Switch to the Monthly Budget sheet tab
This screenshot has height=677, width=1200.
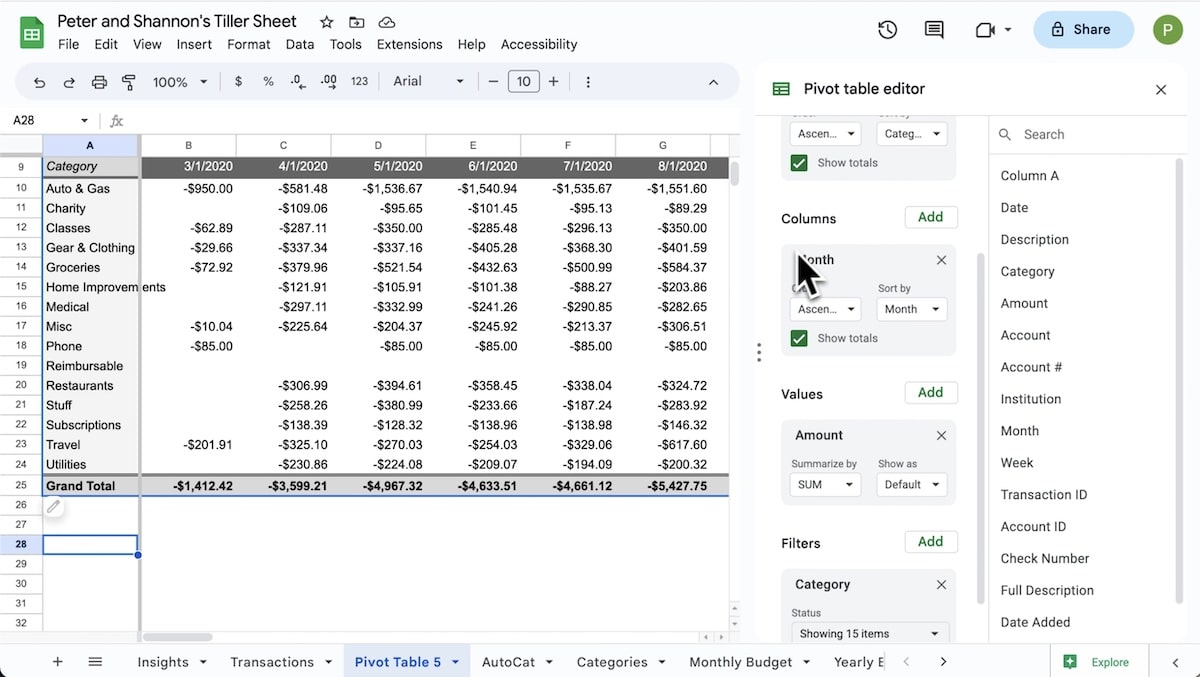(x=741, y=662)
